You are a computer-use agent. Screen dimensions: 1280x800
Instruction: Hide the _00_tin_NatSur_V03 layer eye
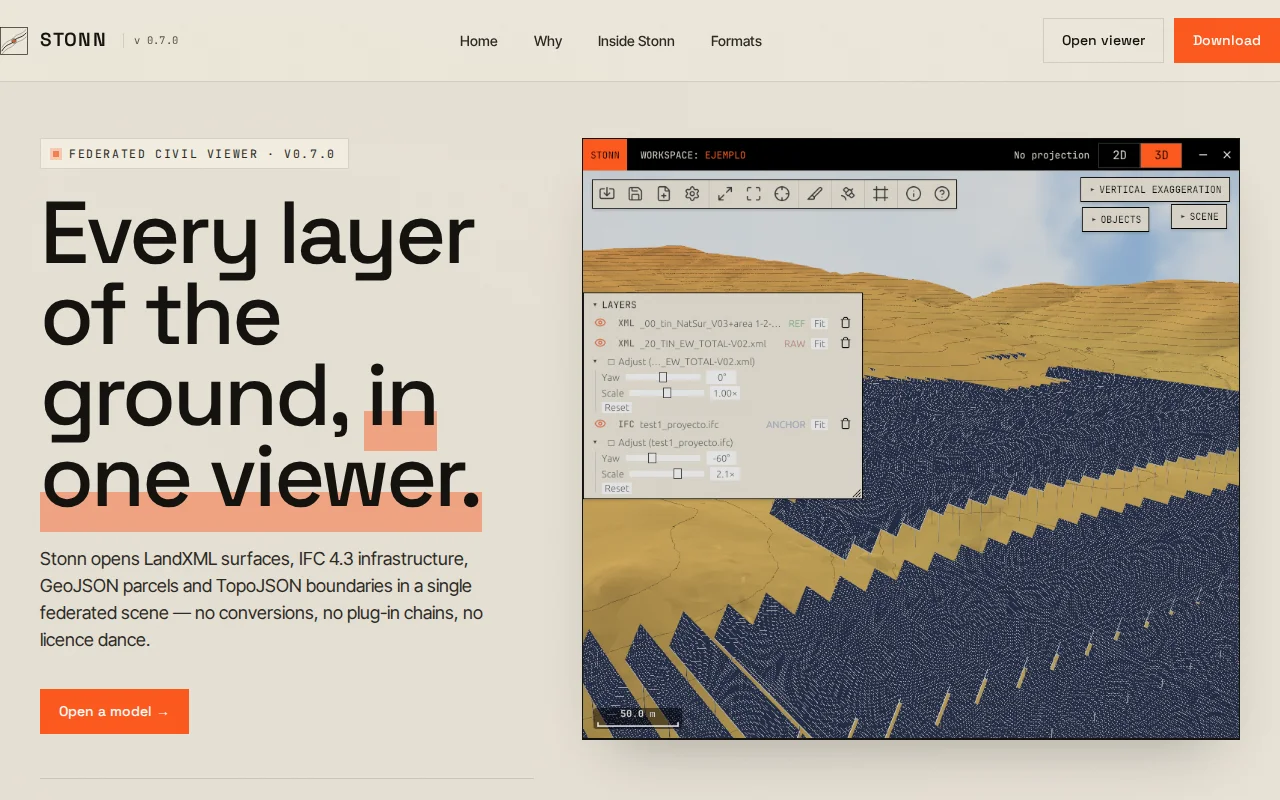[x=600, y=323]
